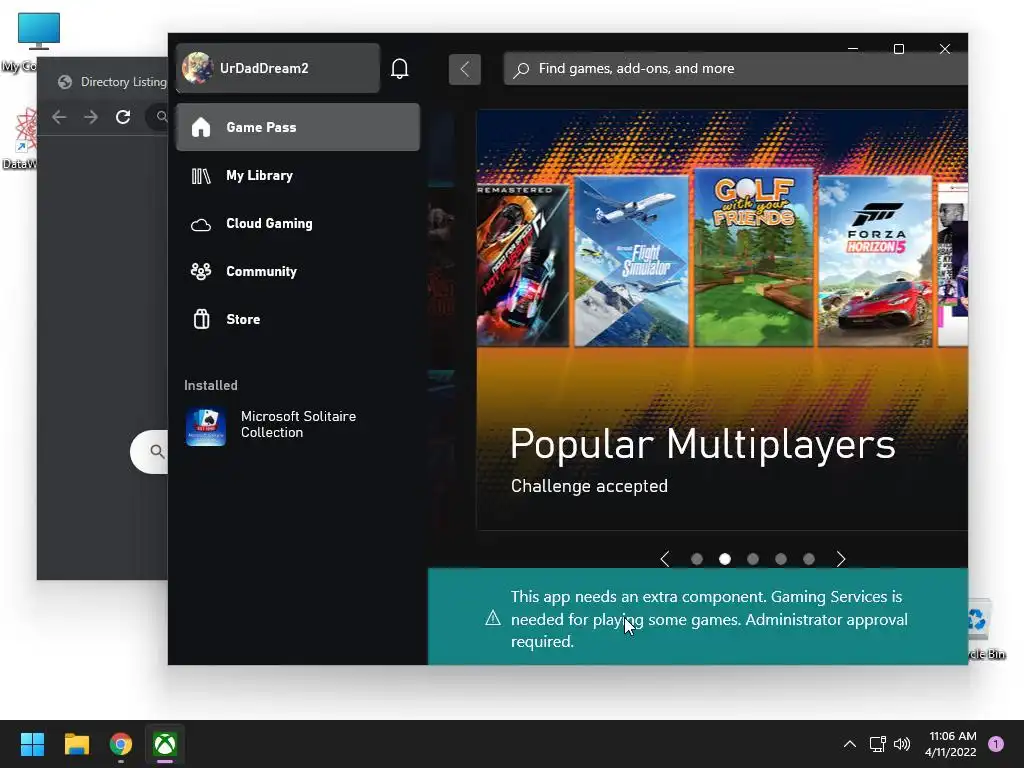Screen dimensions: 1024x768
Task: Select the third carousel page dot
Action: point(753,559)
